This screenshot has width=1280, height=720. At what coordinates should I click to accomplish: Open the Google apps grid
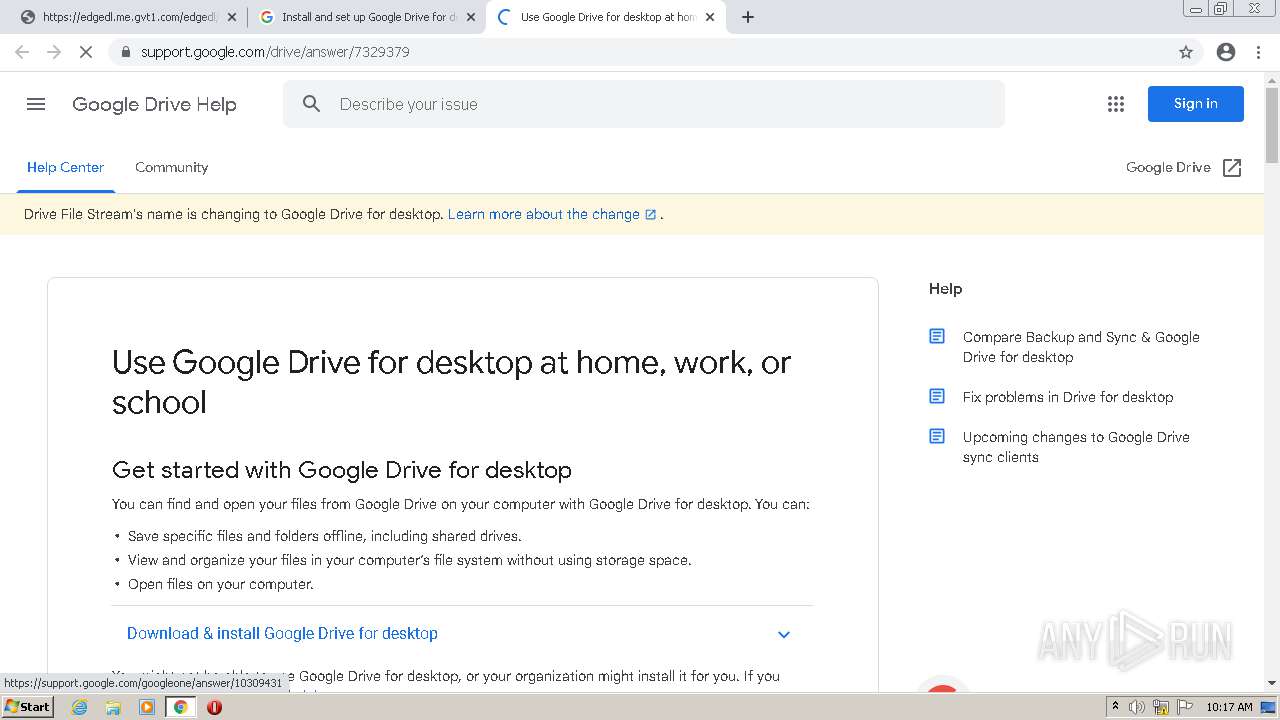tap(1116, 104)
